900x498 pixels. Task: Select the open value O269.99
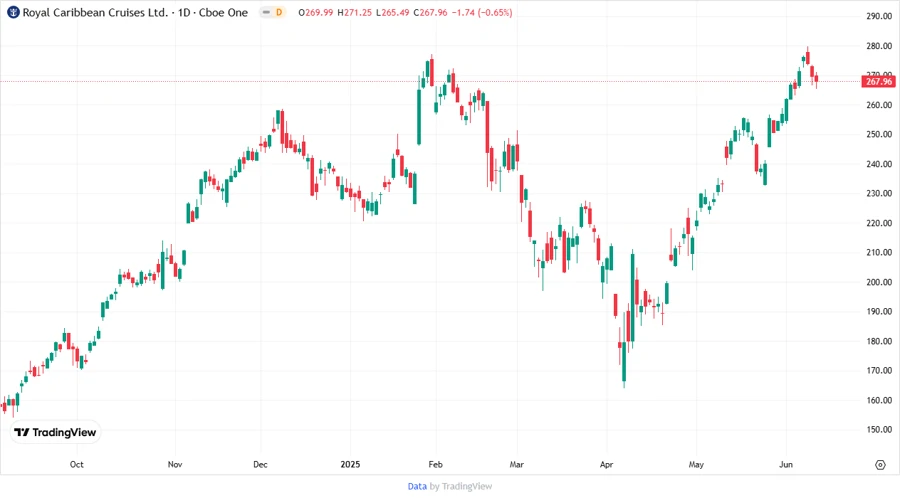(x=315, y=12)
